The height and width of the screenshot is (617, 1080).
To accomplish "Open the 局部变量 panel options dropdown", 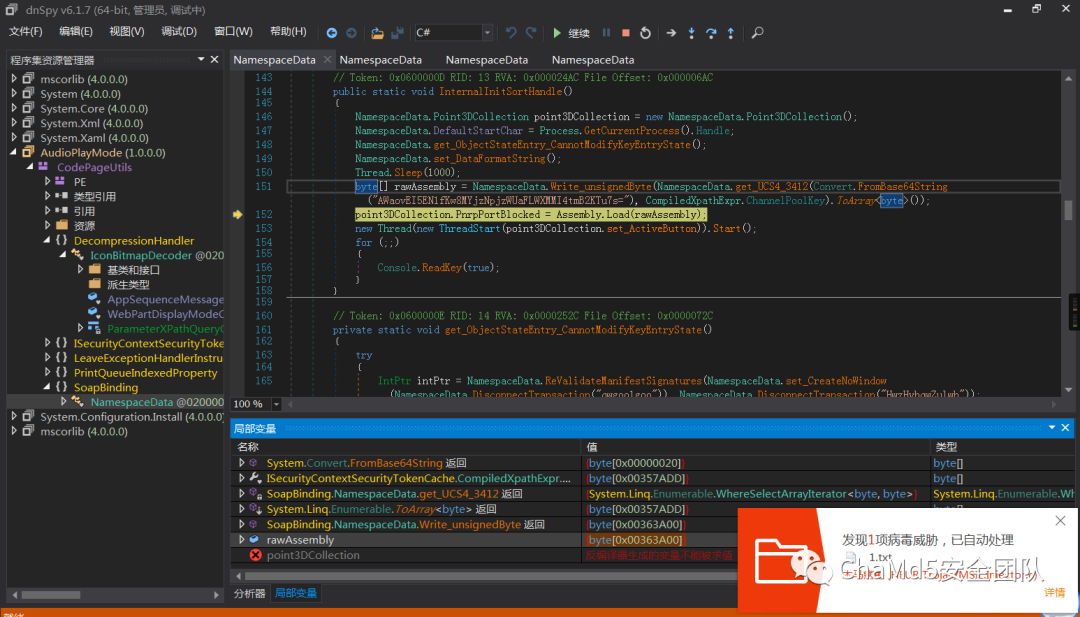I will click(1052, 428).
